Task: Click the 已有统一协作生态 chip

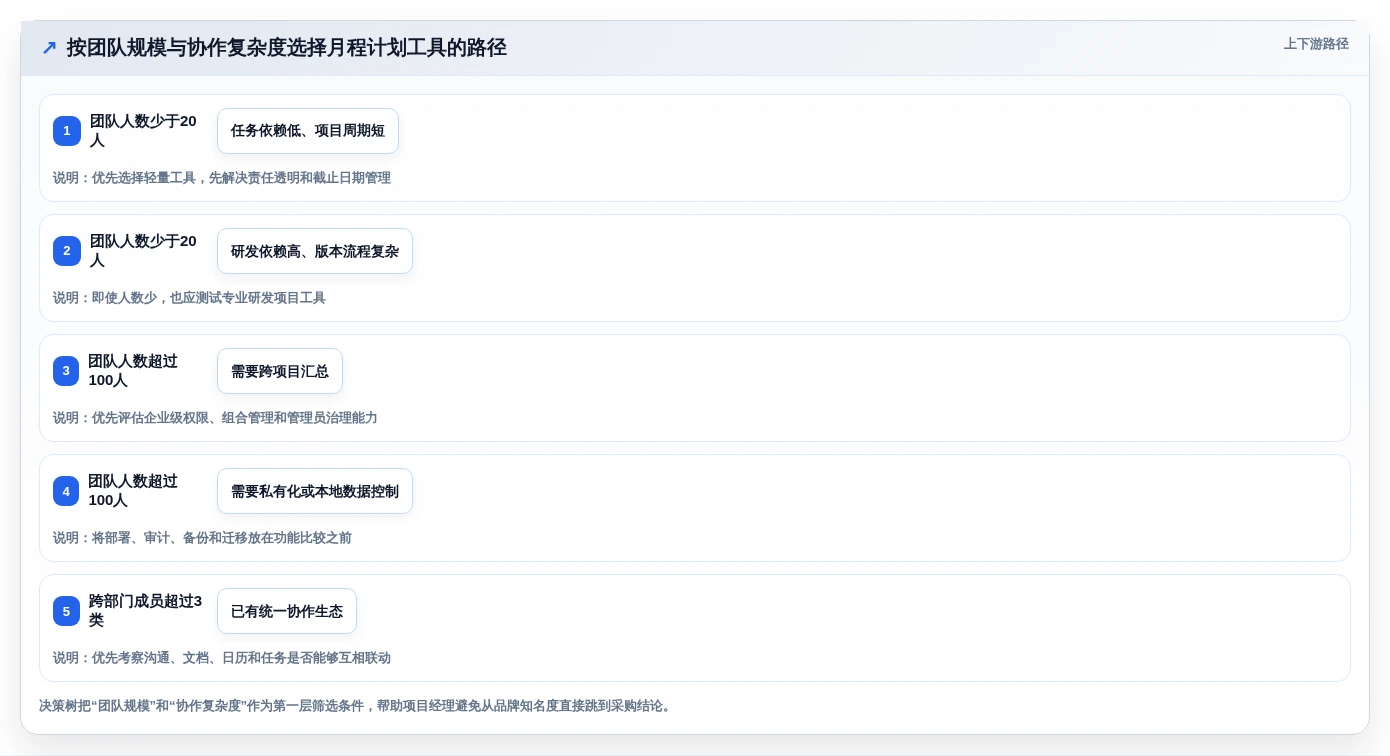Action: point(287,611)
